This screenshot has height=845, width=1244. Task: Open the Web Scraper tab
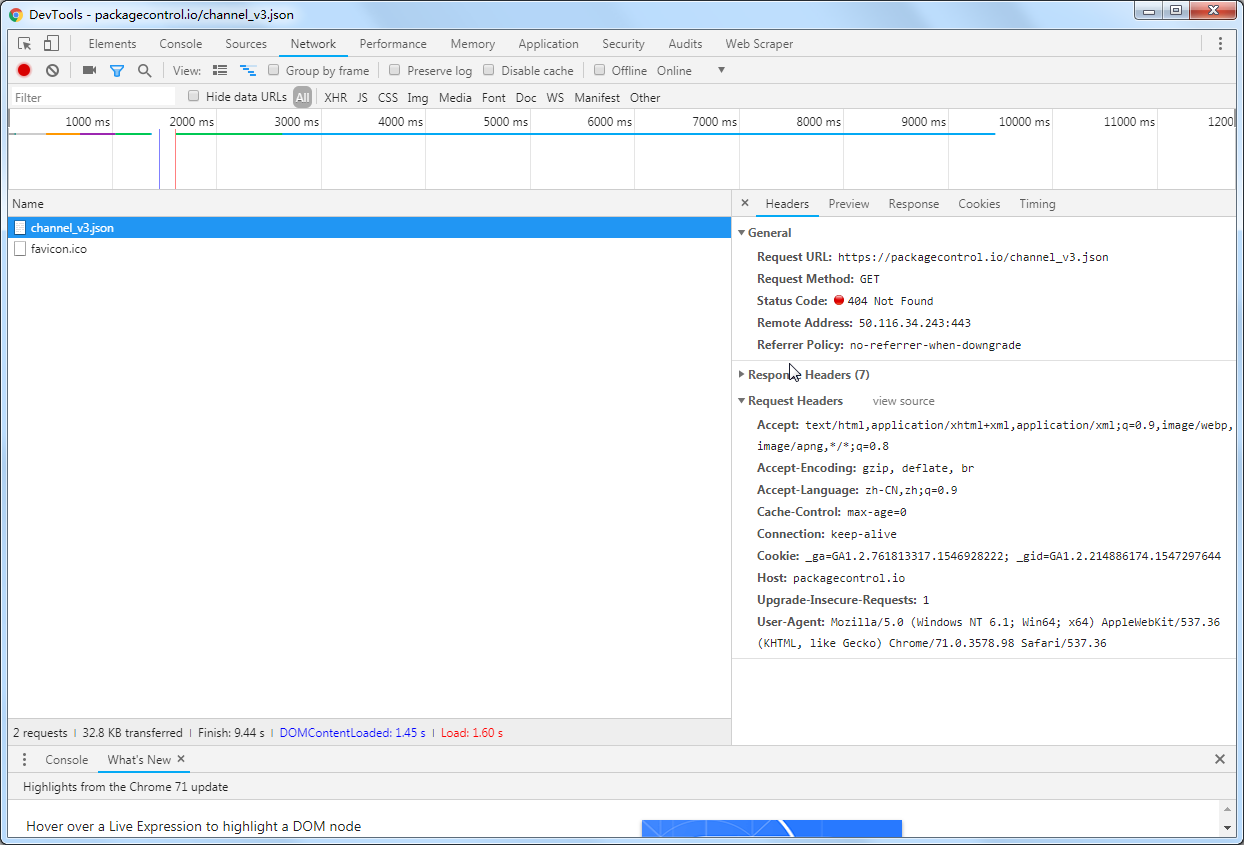tap(758, 44)
